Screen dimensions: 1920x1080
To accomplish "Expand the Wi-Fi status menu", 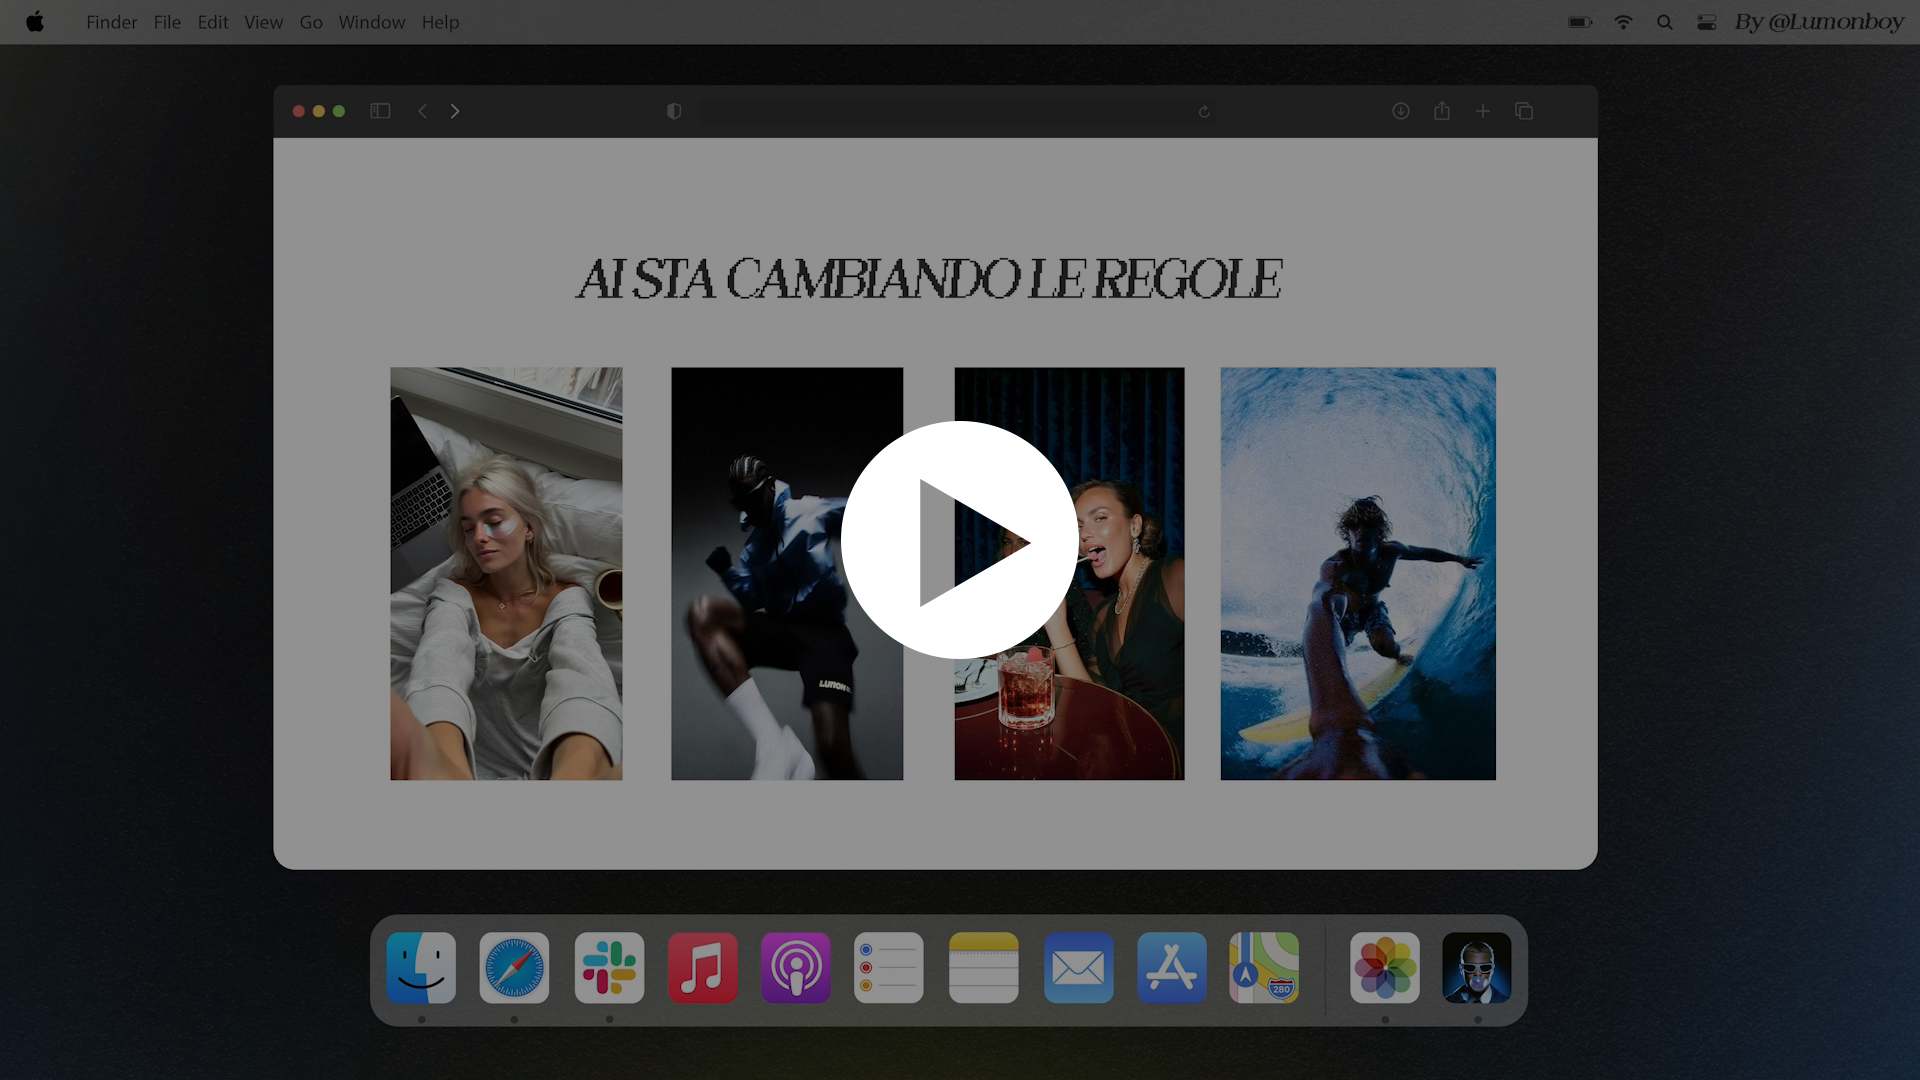I will tap(1623, 22).
